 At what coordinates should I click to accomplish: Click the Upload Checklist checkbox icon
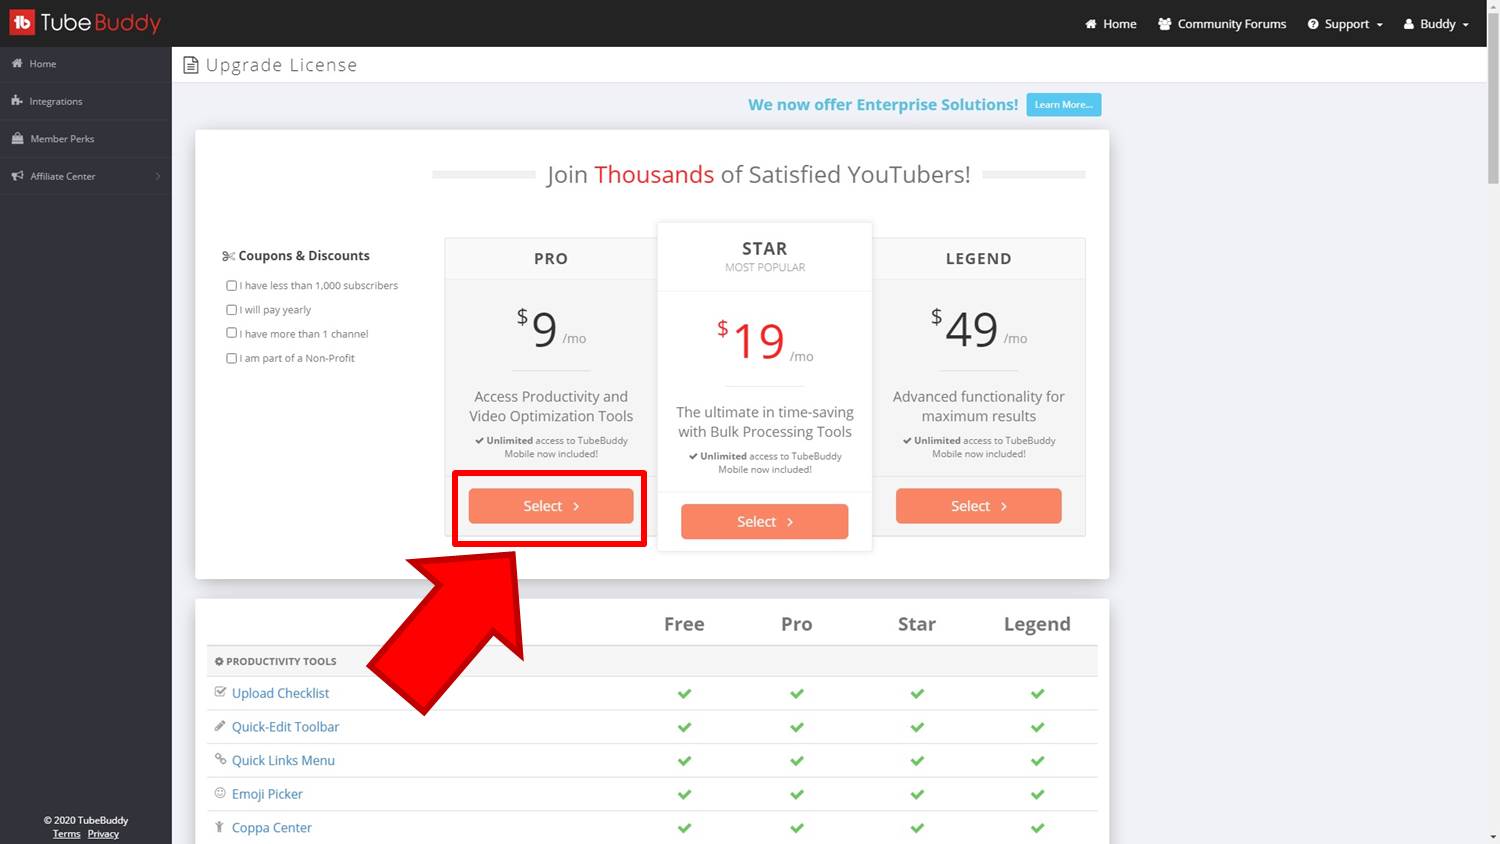220,691
